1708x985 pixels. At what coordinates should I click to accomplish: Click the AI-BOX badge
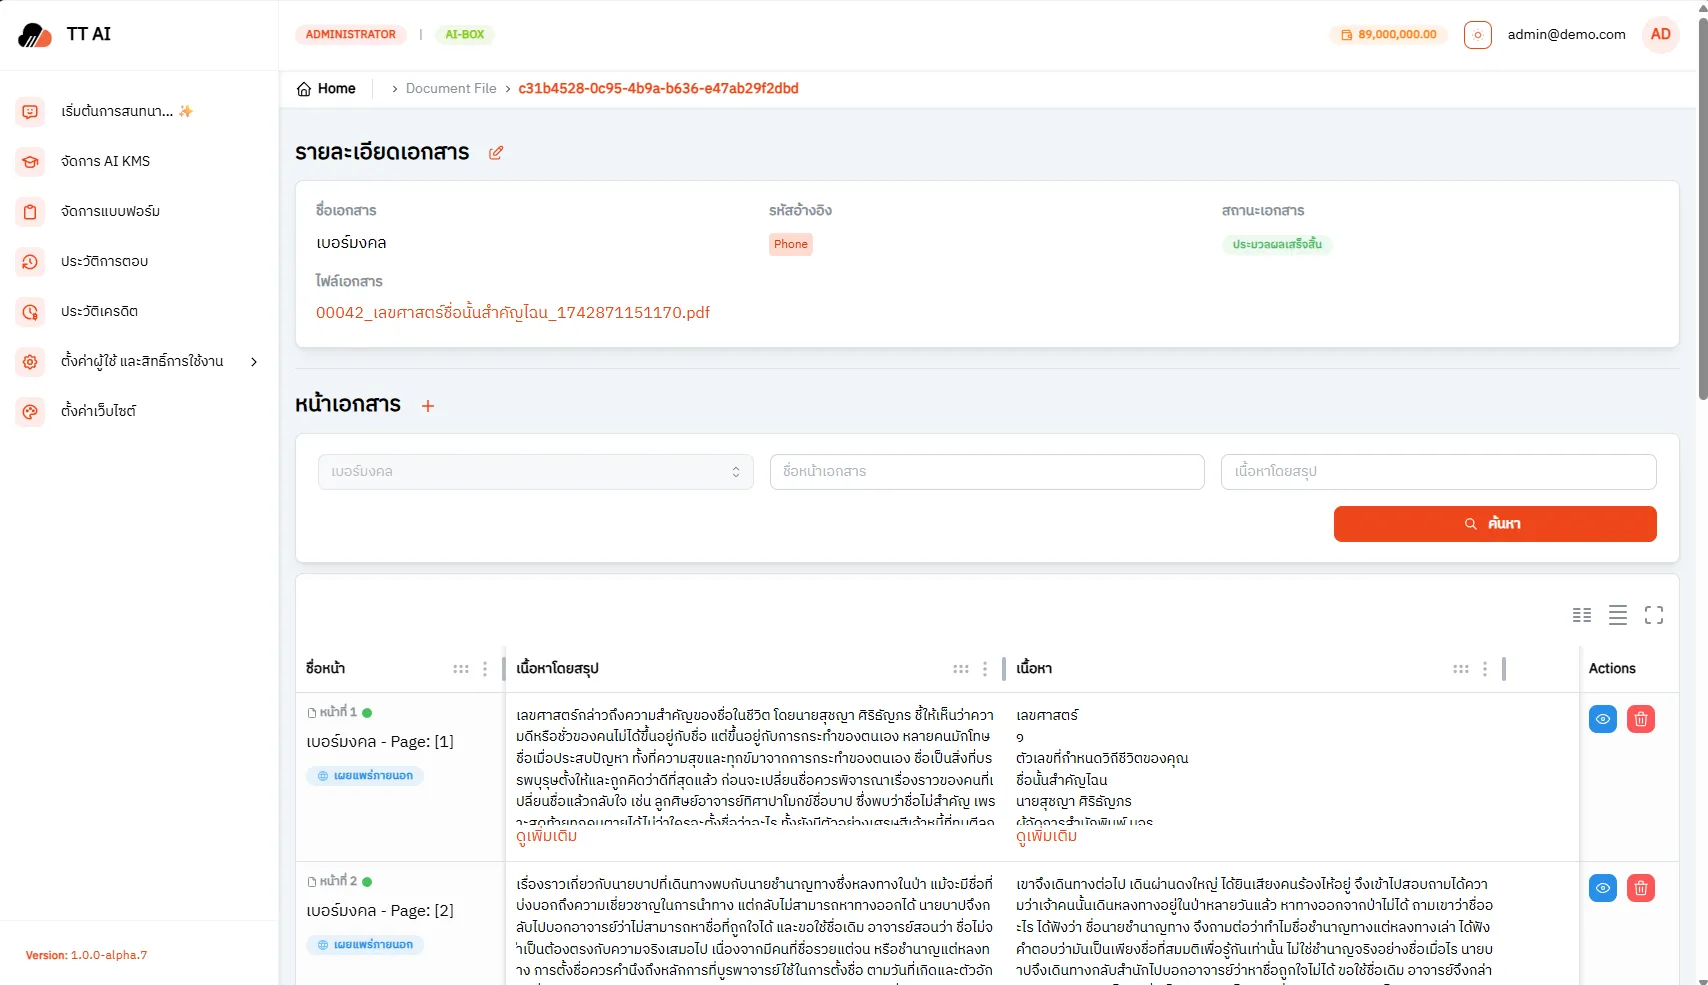(465, 34)
